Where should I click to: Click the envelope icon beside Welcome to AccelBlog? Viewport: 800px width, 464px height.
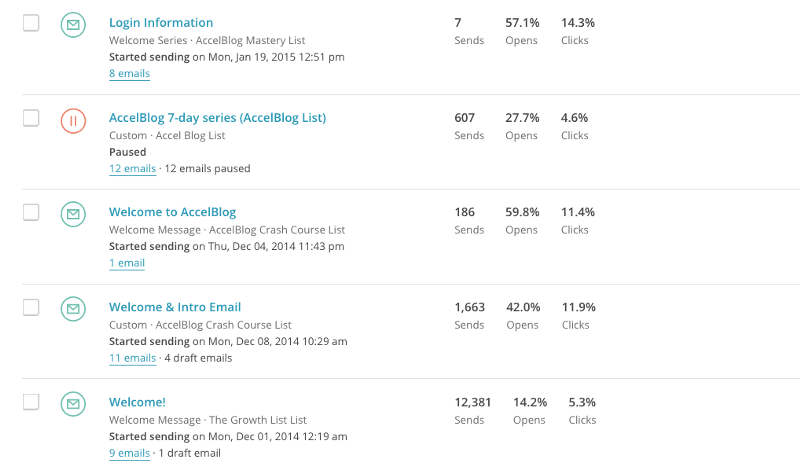point(73,214)
